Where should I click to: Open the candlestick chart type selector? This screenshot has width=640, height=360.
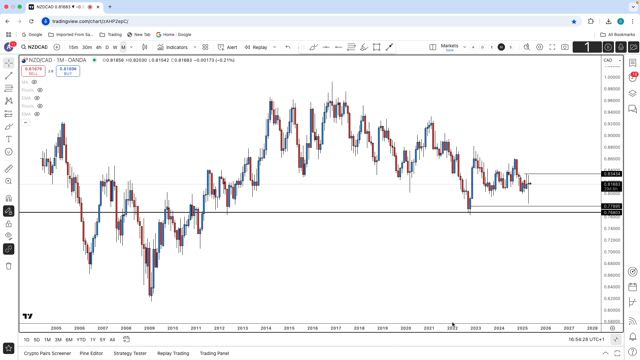(144, 47)
